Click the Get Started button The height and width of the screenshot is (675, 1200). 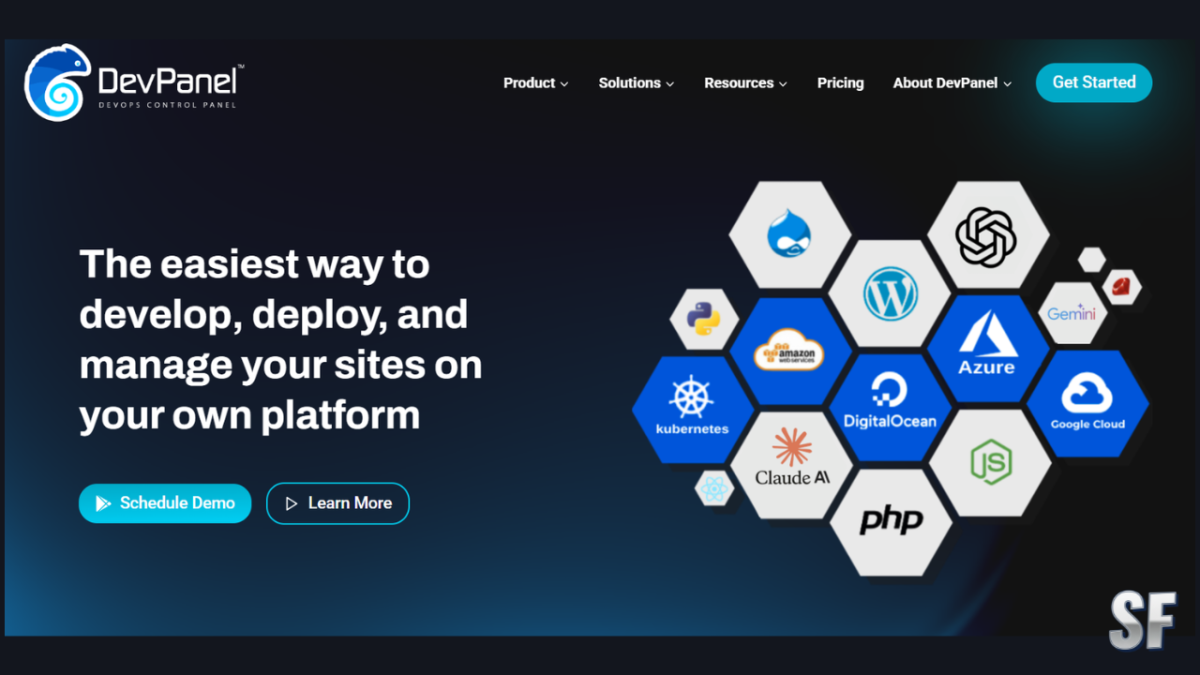[x=1093, y=83]
